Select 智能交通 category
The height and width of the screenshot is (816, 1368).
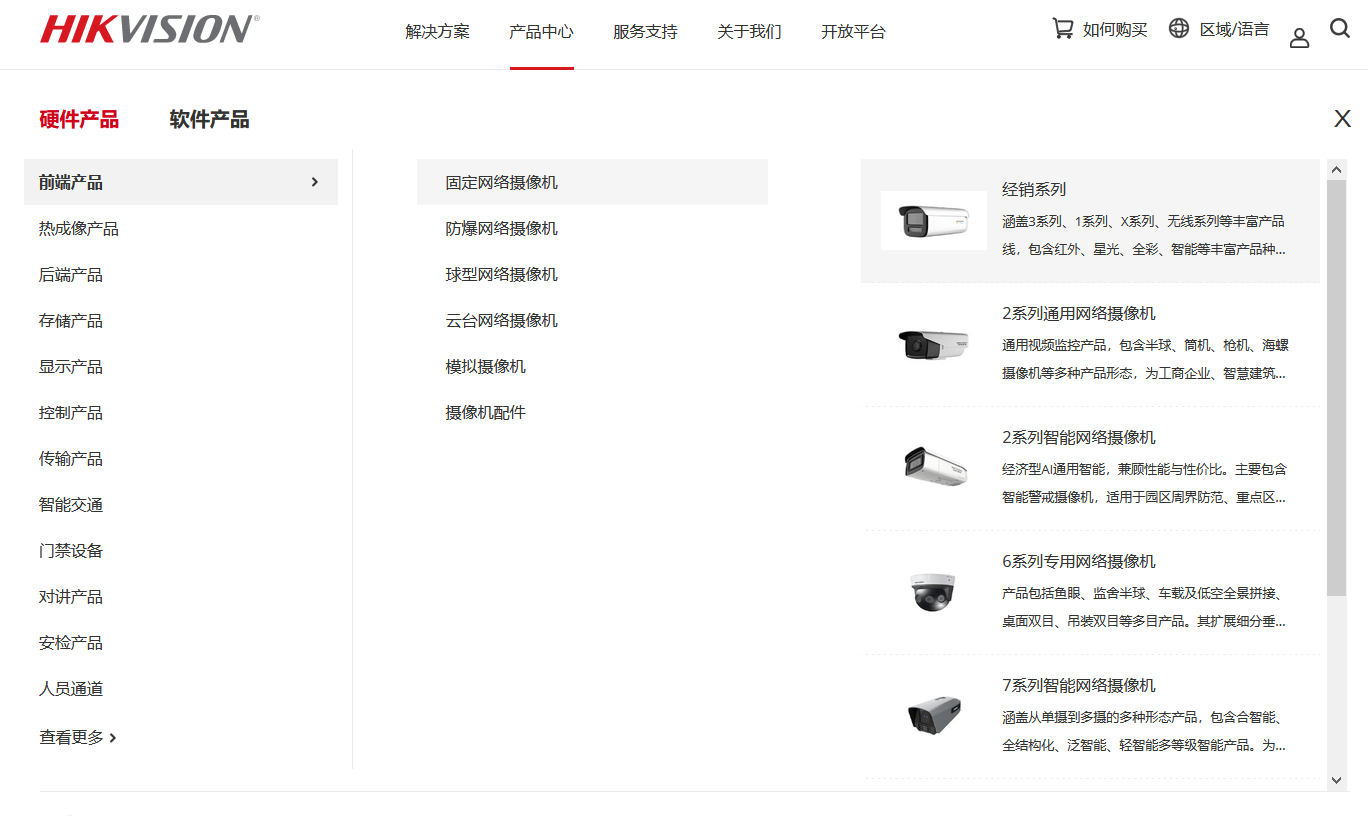coord(71,505)
